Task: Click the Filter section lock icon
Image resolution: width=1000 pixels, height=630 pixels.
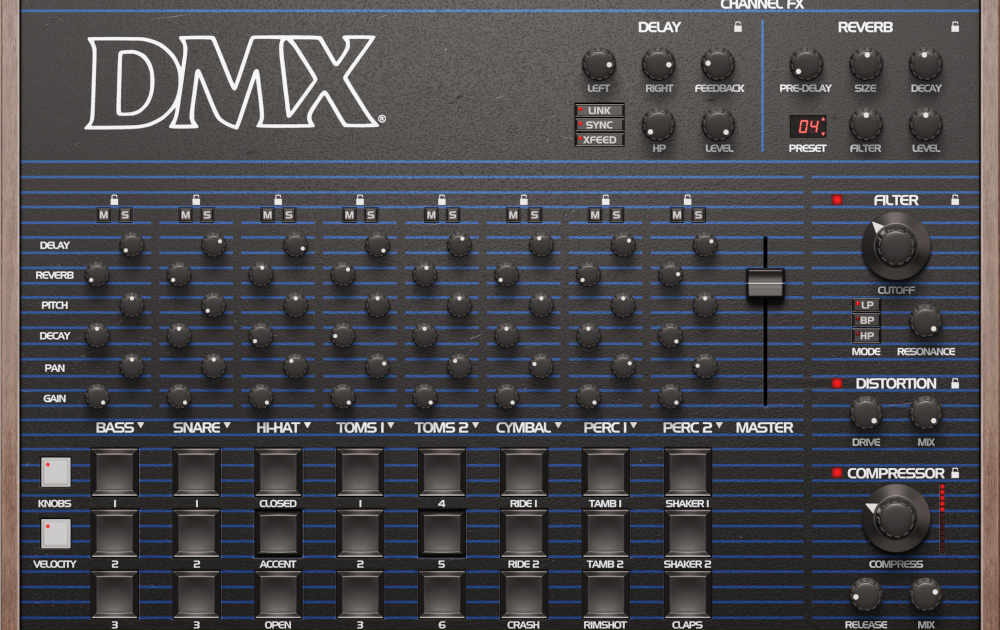Action: click(x=955, y=200)
